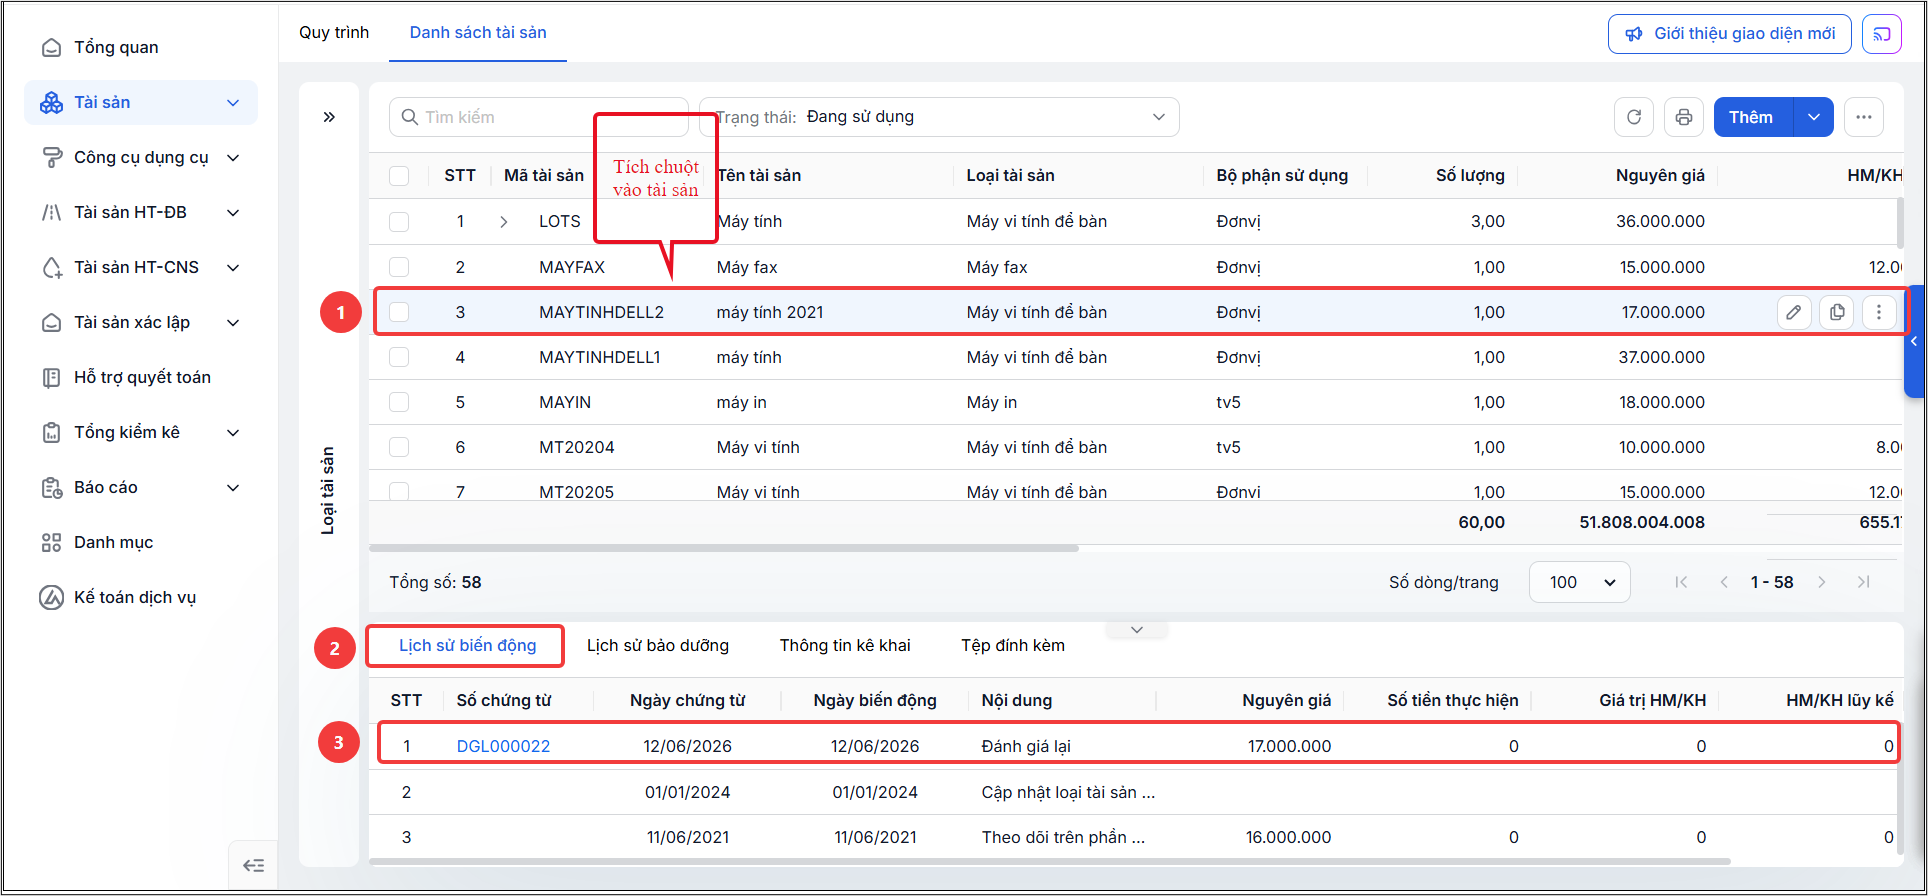
Task: Click the Tài sản xác lập icon
Action: point(51,323)
